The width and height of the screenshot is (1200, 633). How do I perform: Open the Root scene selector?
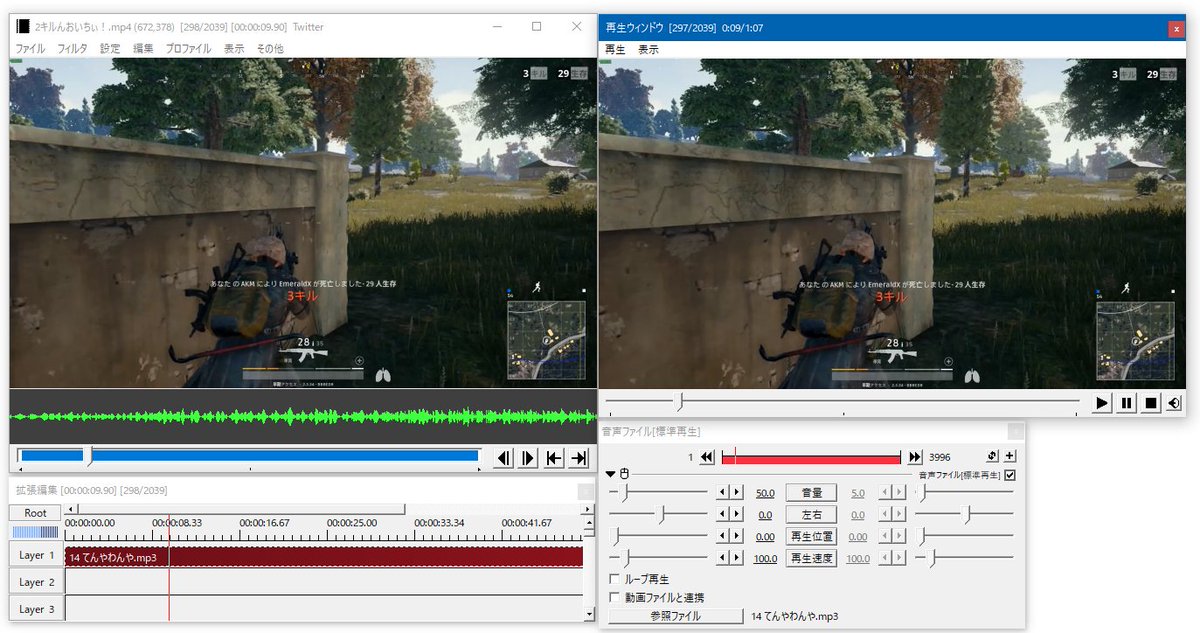(x=35, y=513)
